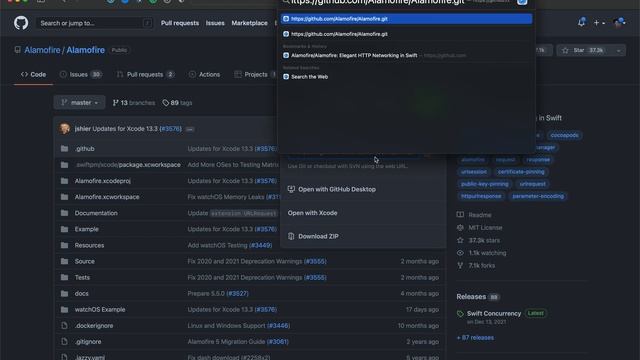Click the Search or jump to field
640x360 pixels.
pos(95,23)
